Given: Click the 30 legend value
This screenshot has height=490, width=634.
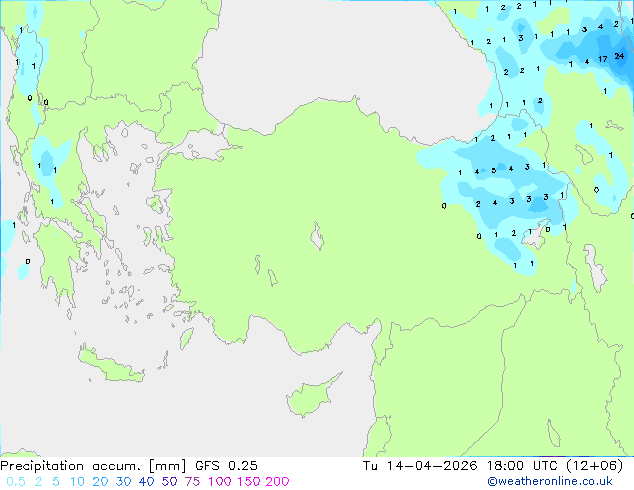Looking at the screenshot, I should pyautogui.click(x=123, y=482).
